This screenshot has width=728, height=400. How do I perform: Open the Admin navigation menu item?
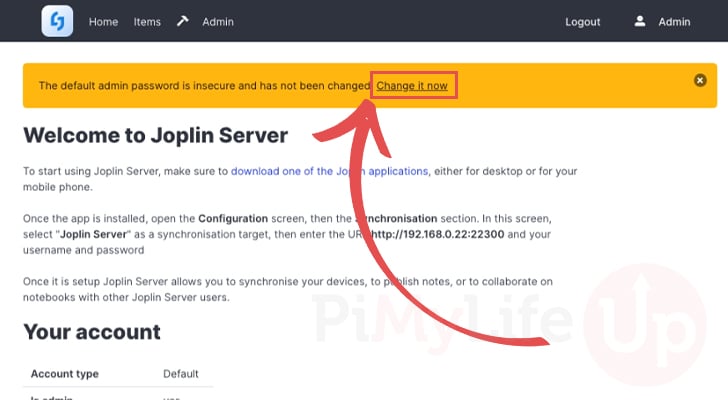tap(218, 22)
